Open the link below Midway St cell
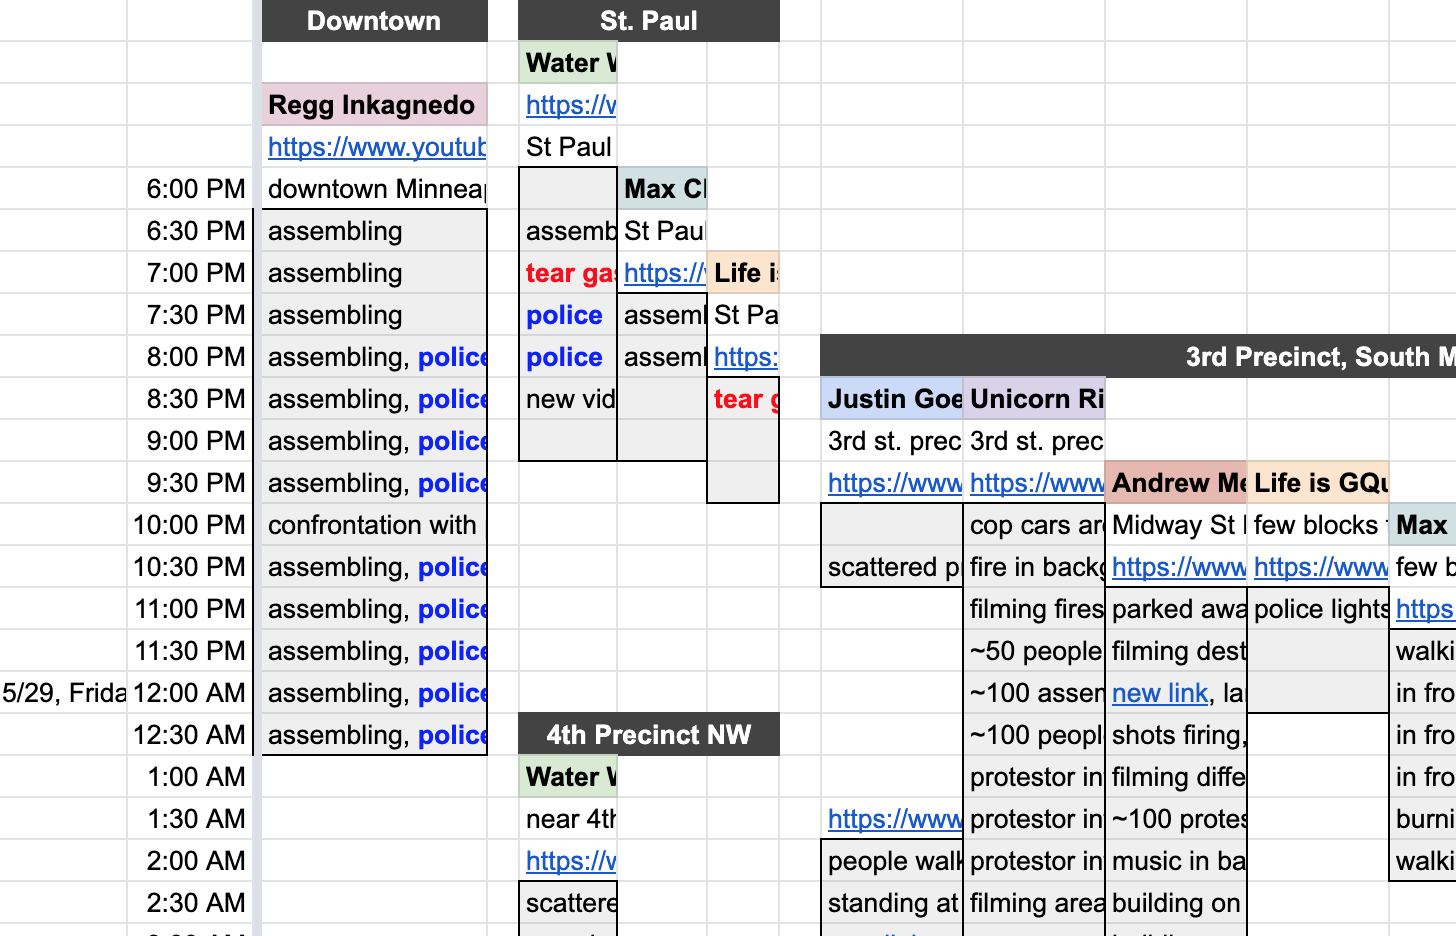Screen dimensions: 1456x936 click(x=1178, y=567)
